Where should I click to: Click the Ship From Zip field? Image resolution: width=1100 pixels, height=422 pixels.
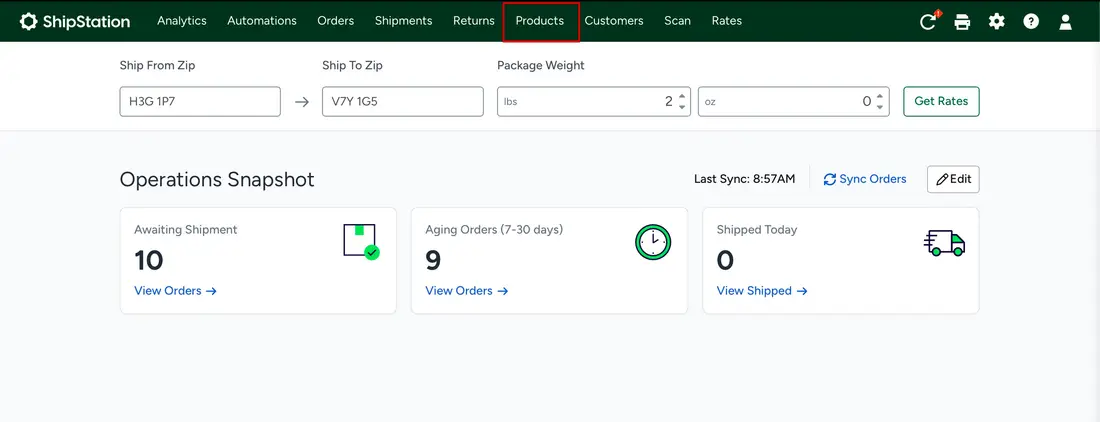tap(200, 102)
